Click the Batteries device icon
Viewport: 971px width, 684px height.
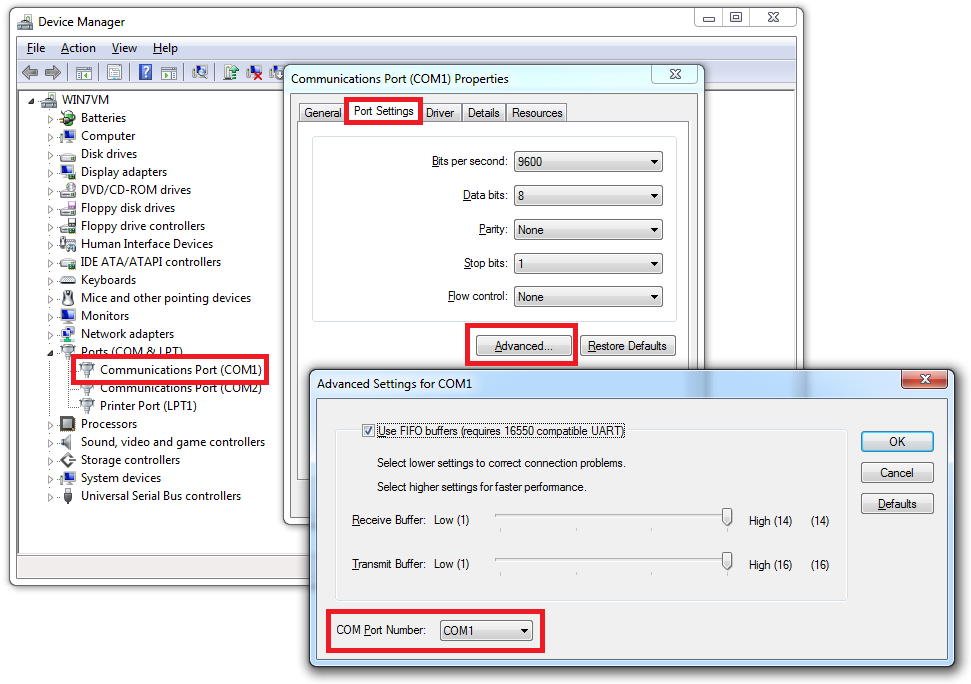click(x=68, y=118)
